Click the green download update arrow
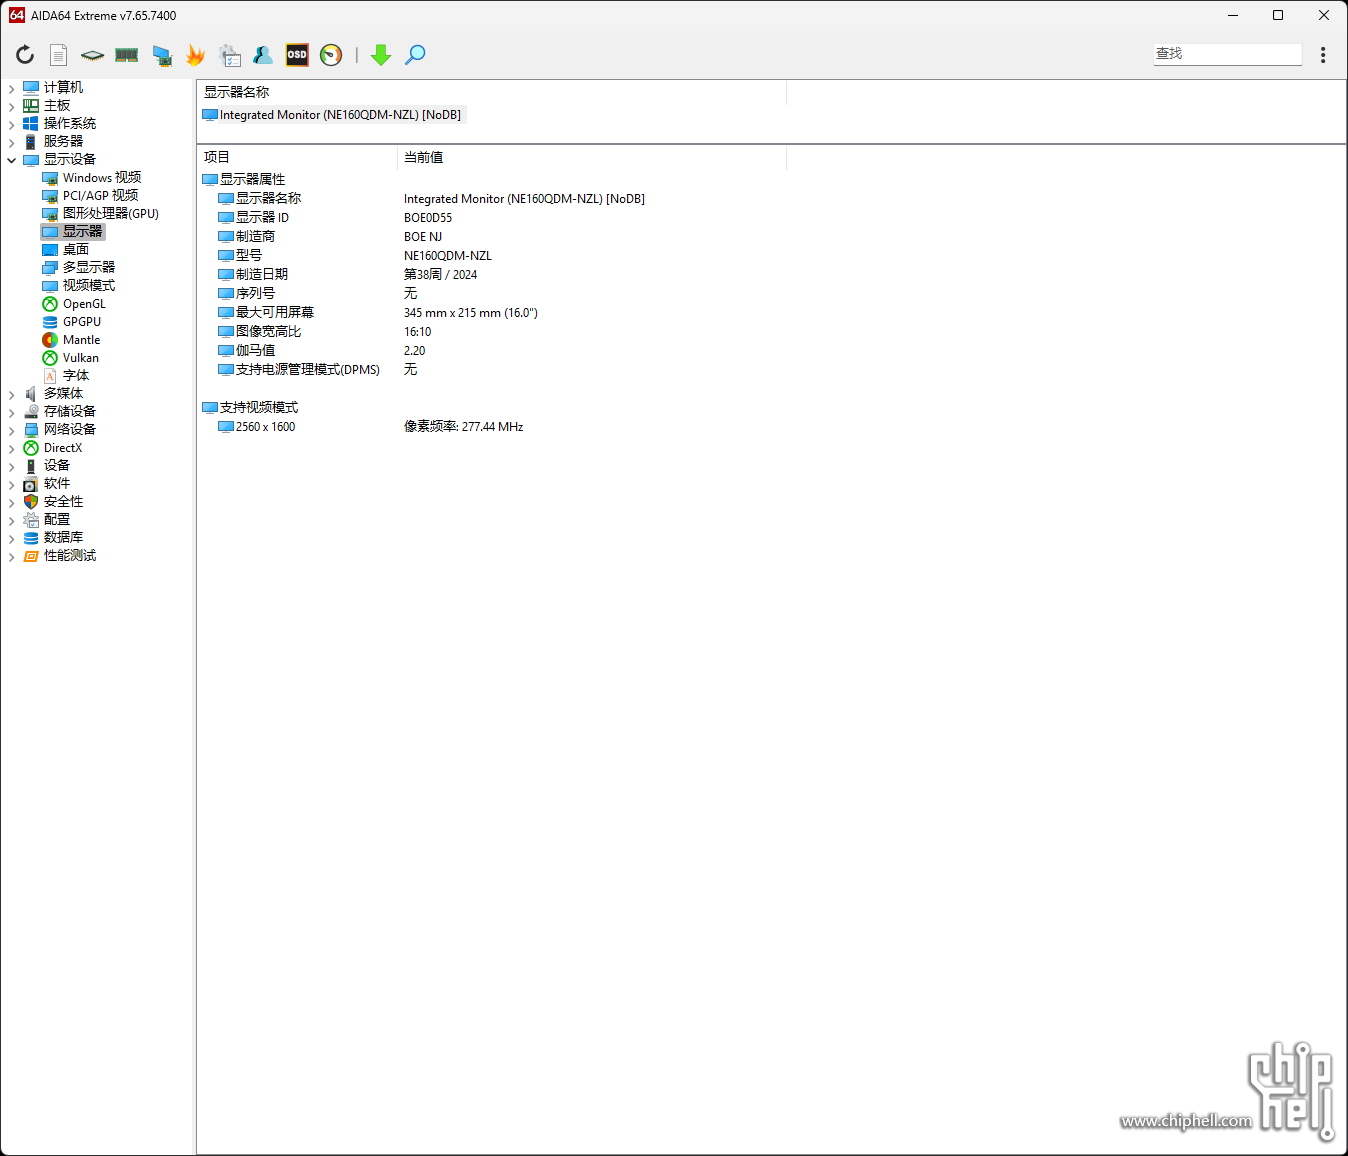 pyautogui.click(x=381, y=55)
